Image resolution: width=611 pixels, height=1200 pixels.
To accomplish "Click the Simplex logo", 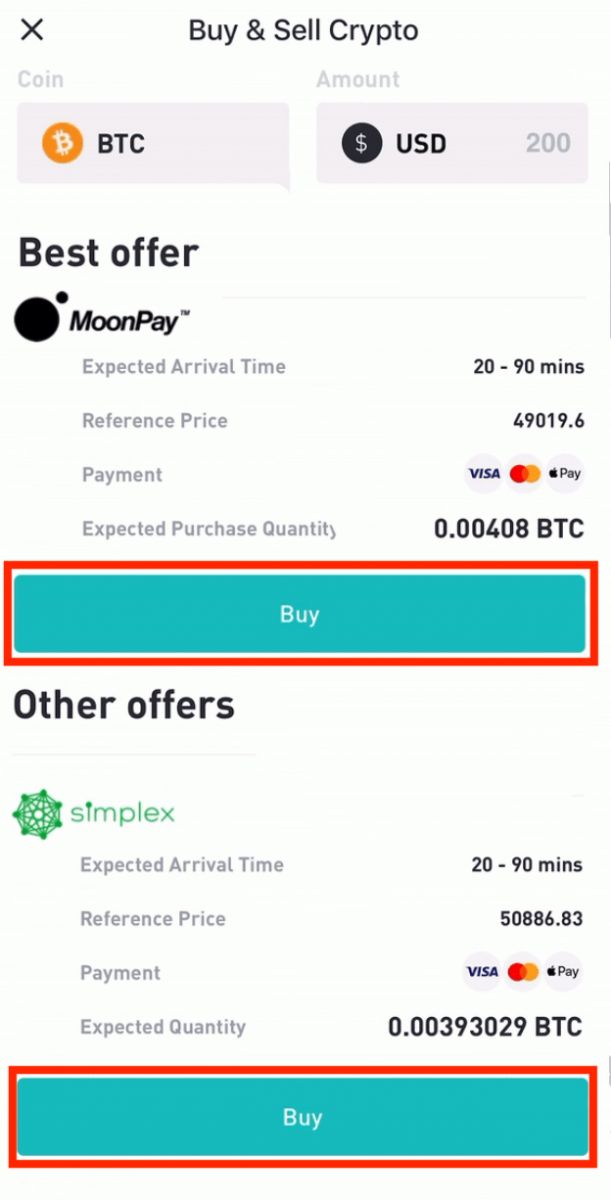I will point(94,813).
